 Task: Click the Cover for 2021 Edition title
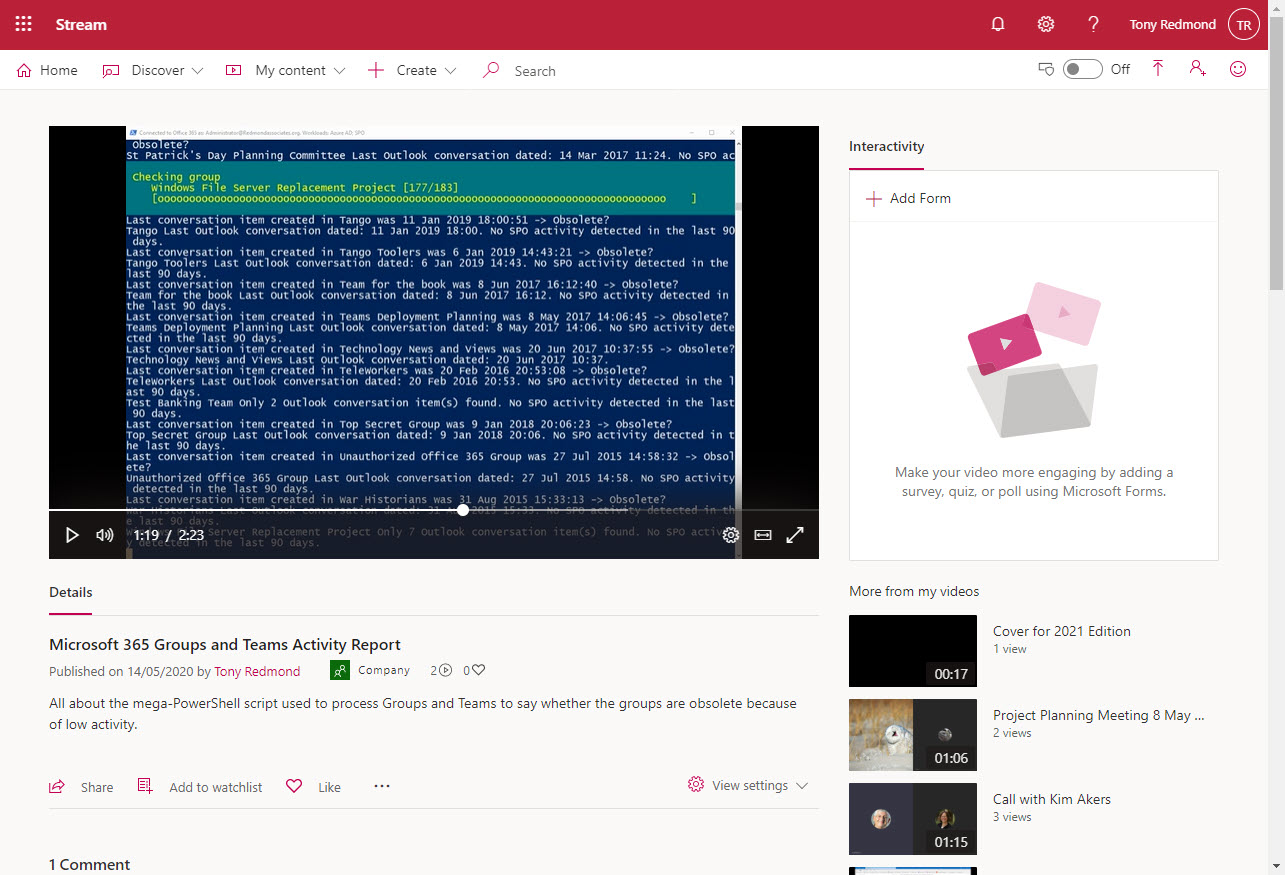click(1062, 631)
